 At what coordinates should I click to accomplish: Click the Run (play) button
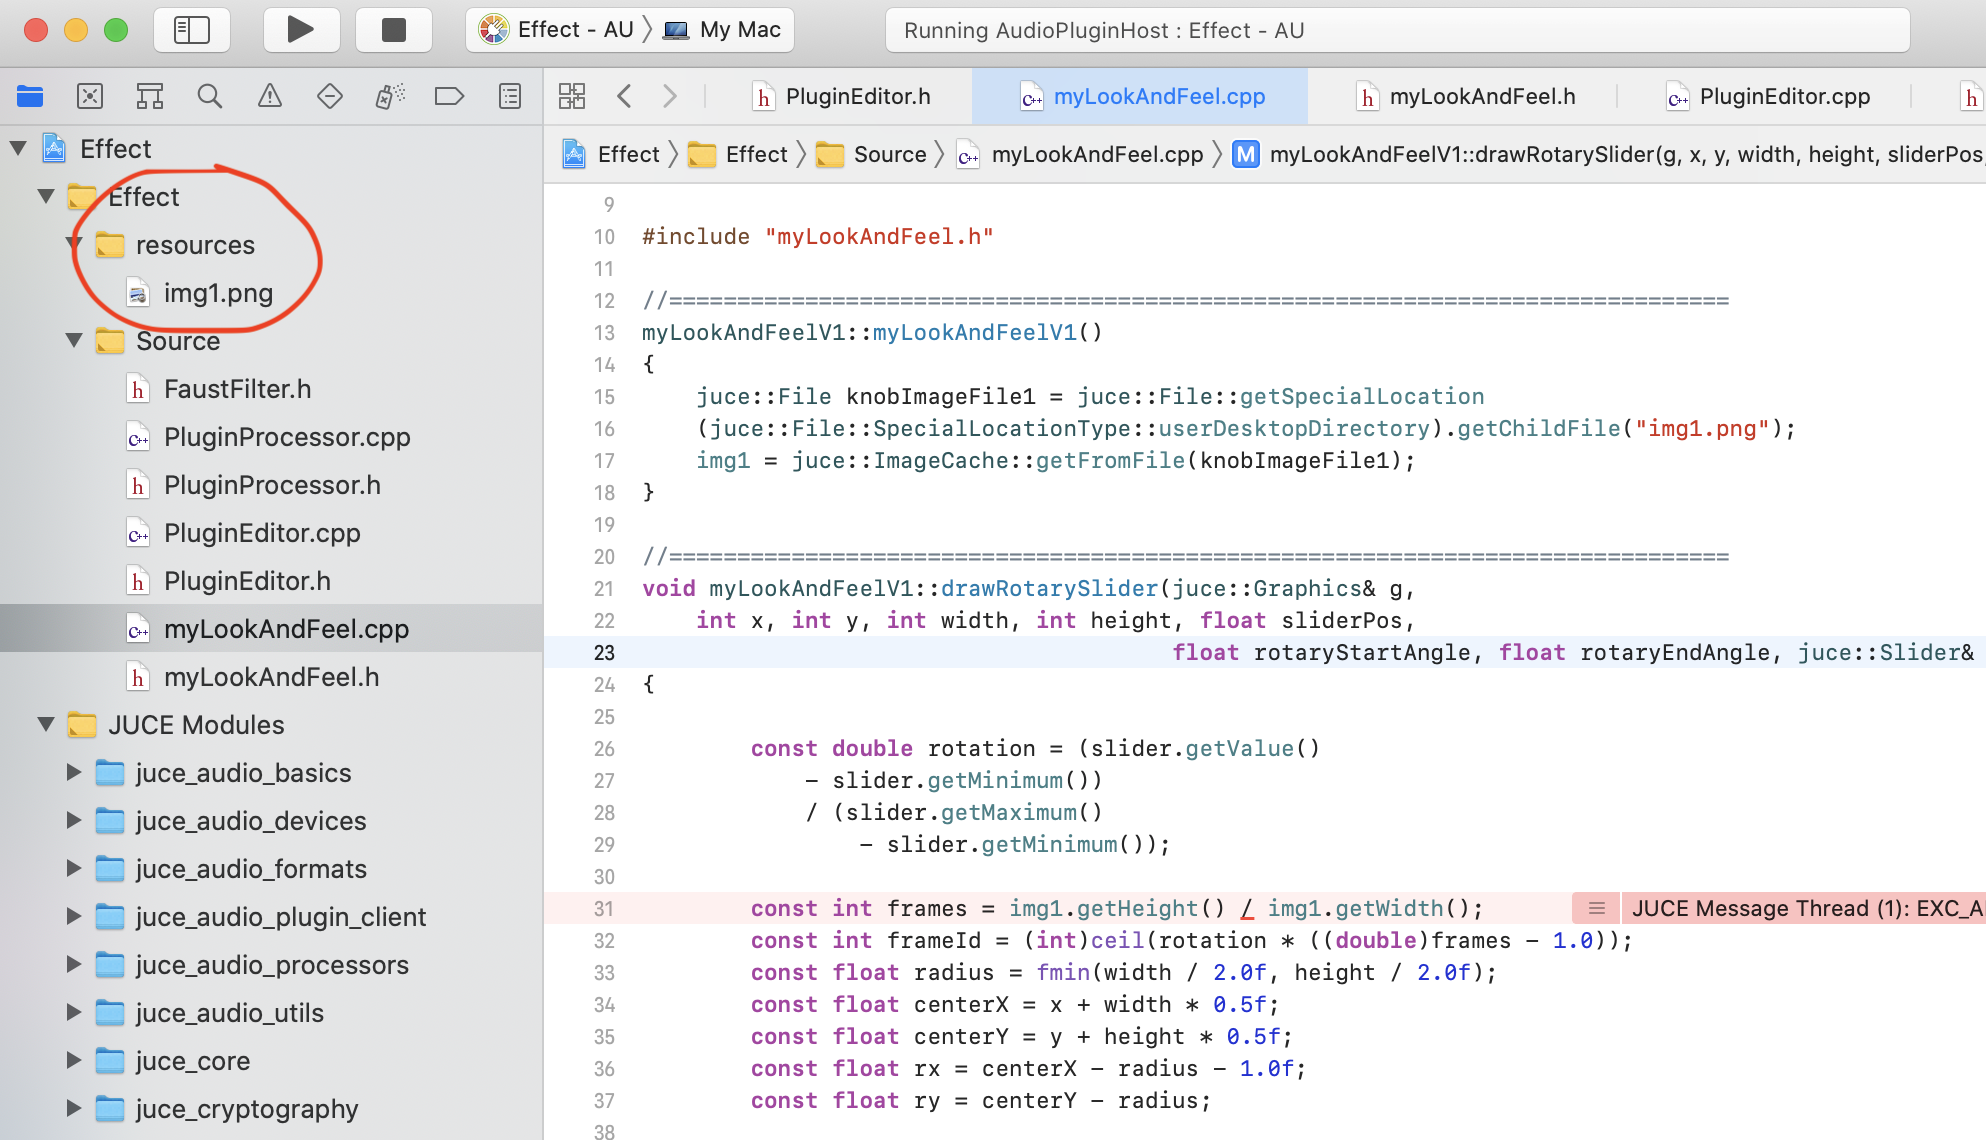(300, 30)
